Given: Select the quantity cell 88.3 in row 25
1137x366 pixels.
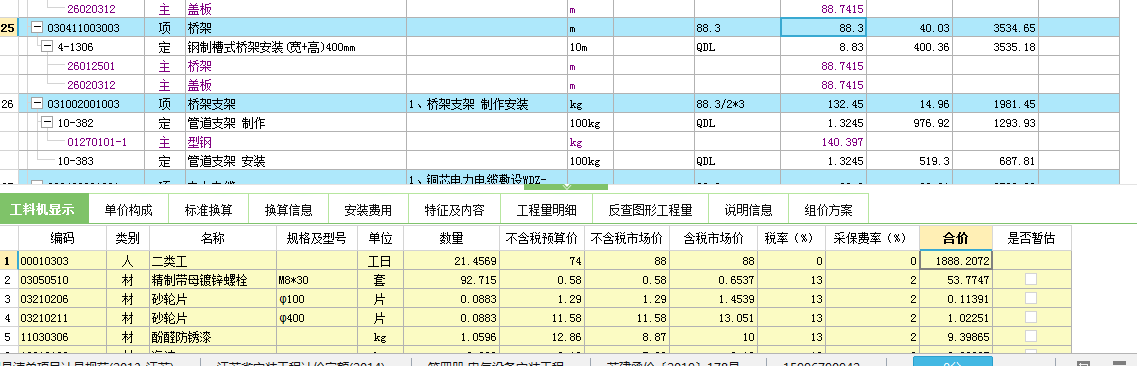Looking at the screenshot, I should click(x=823, y=28).
